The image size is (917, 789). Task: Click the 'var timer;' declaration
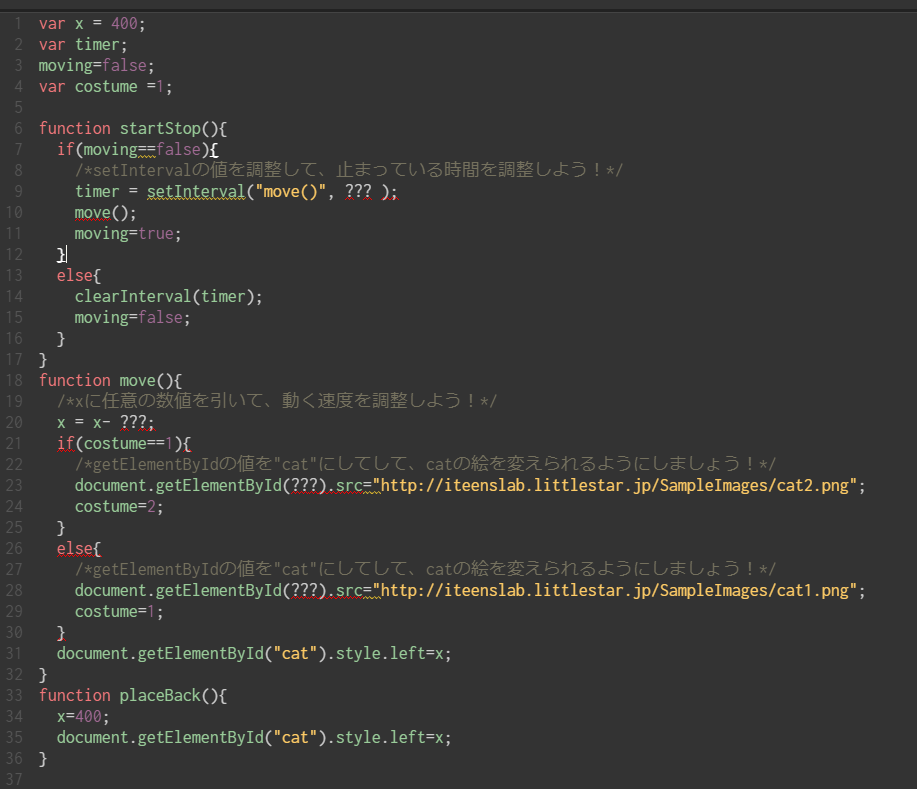click(83, 44)
